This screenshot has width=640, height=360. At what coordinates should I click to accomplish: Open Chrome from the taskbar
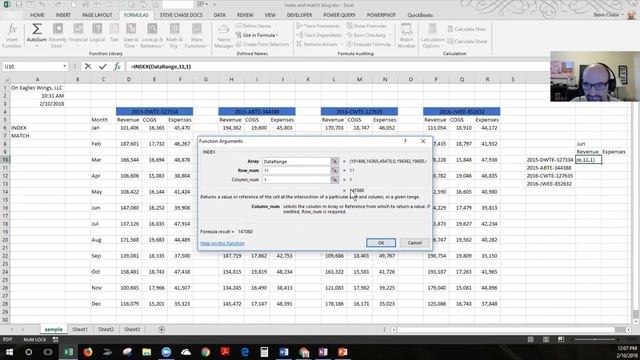[205, 352]
